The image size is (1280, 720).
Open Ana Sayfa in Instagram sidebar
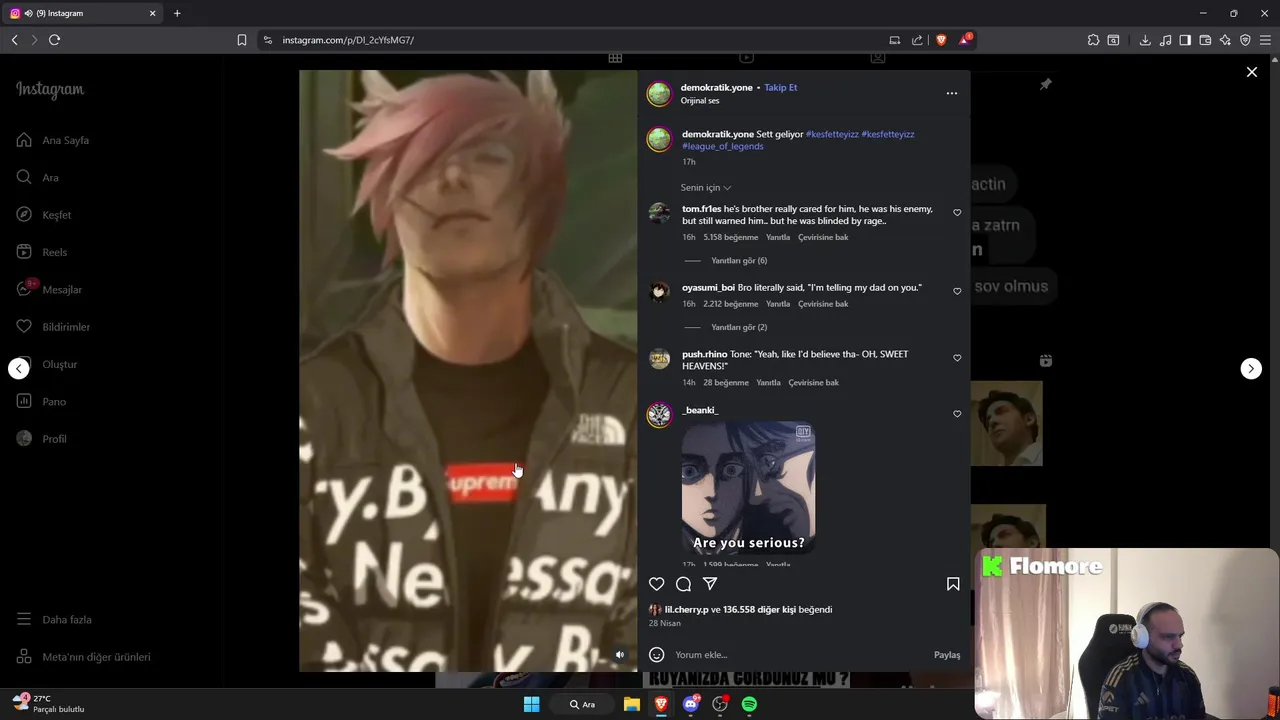point(53,140)
